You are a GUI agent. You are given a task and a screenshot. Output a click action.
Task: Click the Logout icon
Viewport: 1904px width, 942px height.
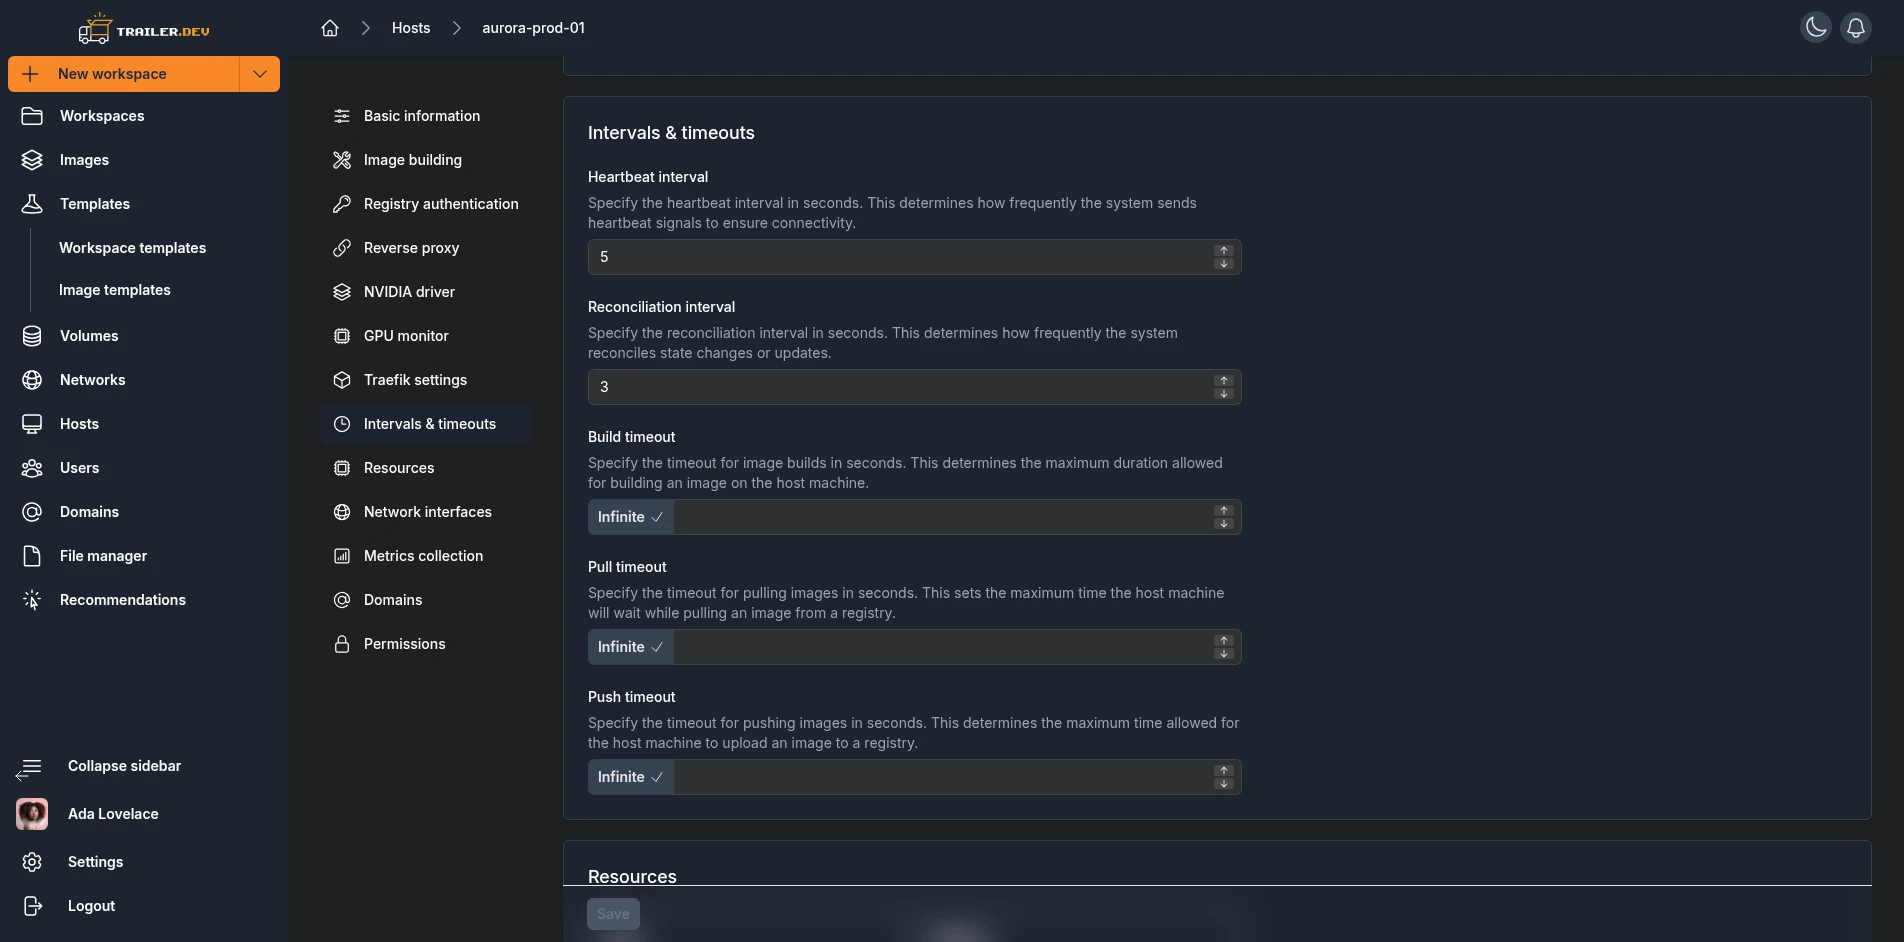[x=32, y=906]
